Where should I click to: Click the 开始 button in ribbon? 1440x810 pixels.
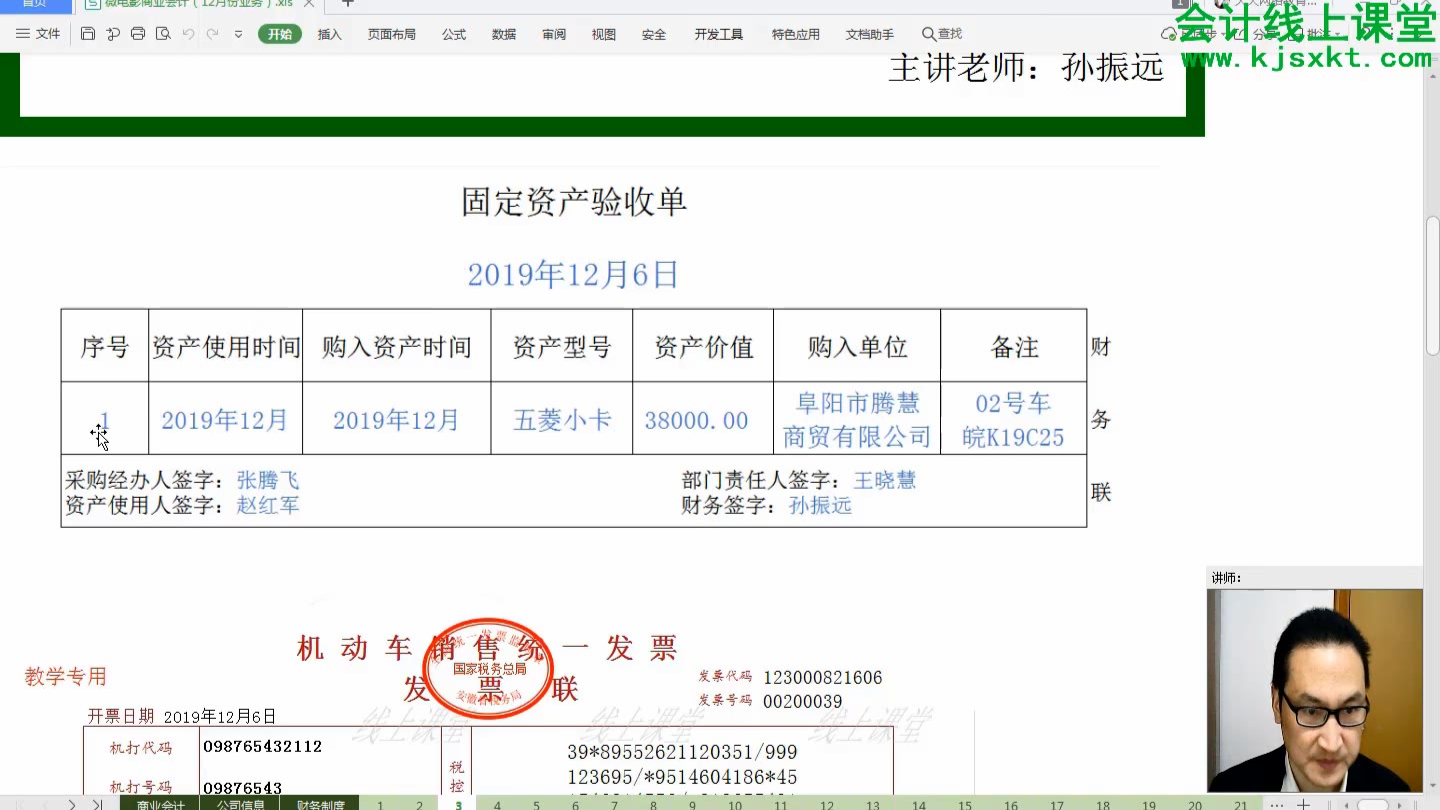(280, 34)
